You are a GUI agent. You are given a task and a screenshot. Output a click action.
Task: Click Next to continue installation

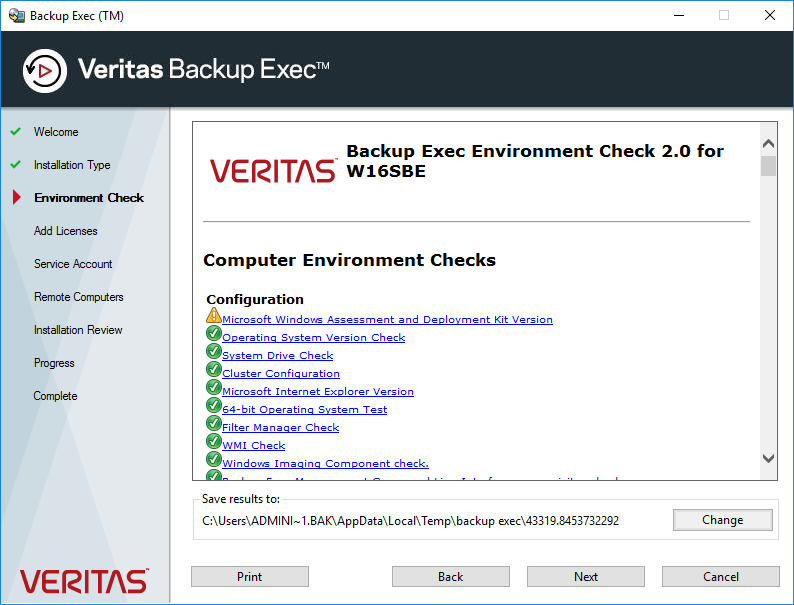point(586,577)
